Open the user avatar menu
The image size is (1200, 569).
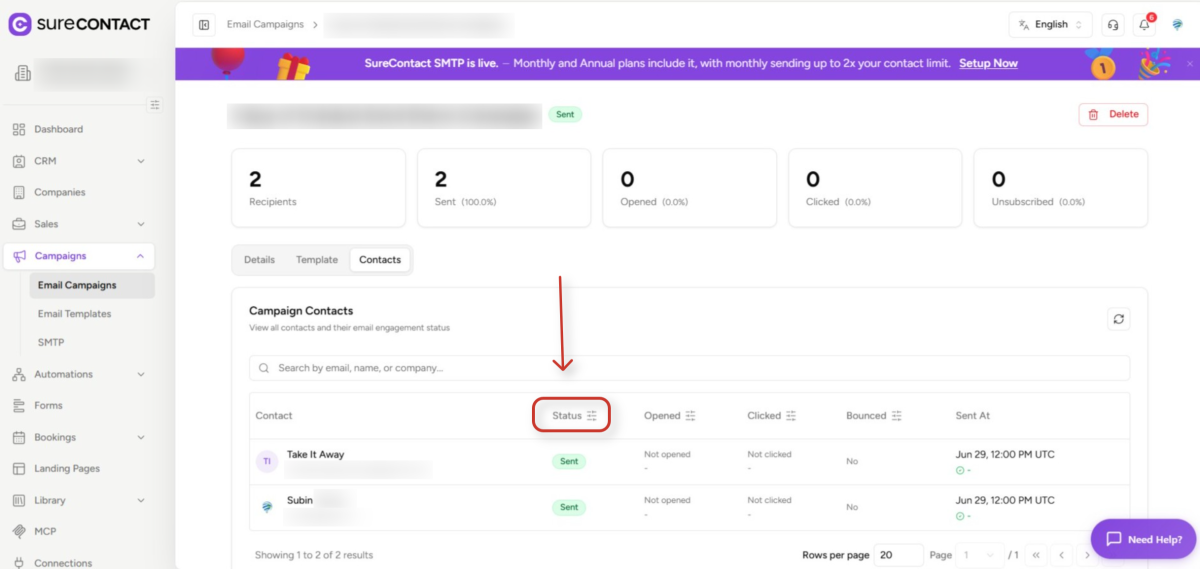coord(1178,25)
